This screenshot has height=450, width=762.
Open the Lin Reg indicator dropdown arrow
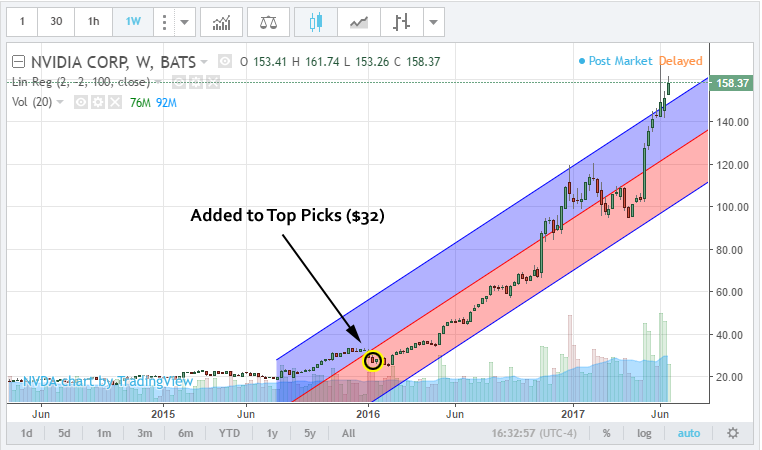(x=158, y=82)
